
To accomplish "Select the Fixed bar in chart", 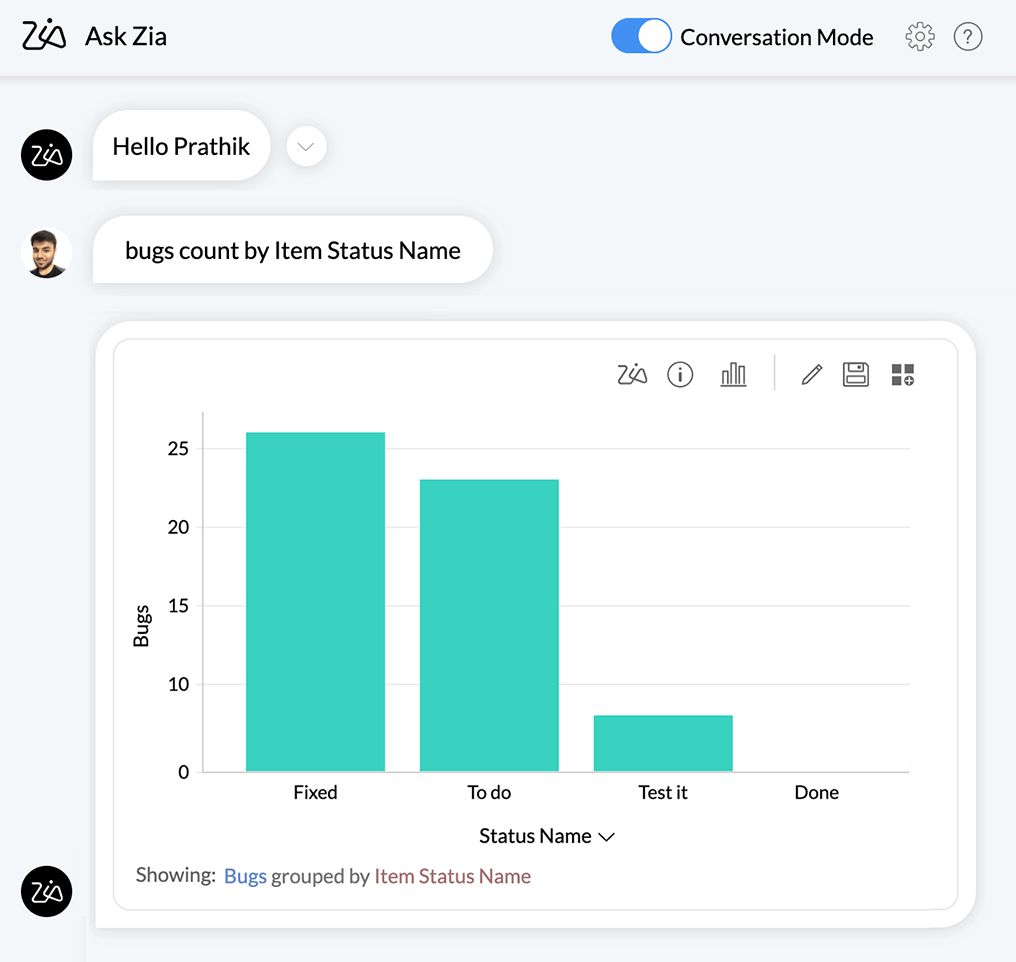I will click(315, 601).
